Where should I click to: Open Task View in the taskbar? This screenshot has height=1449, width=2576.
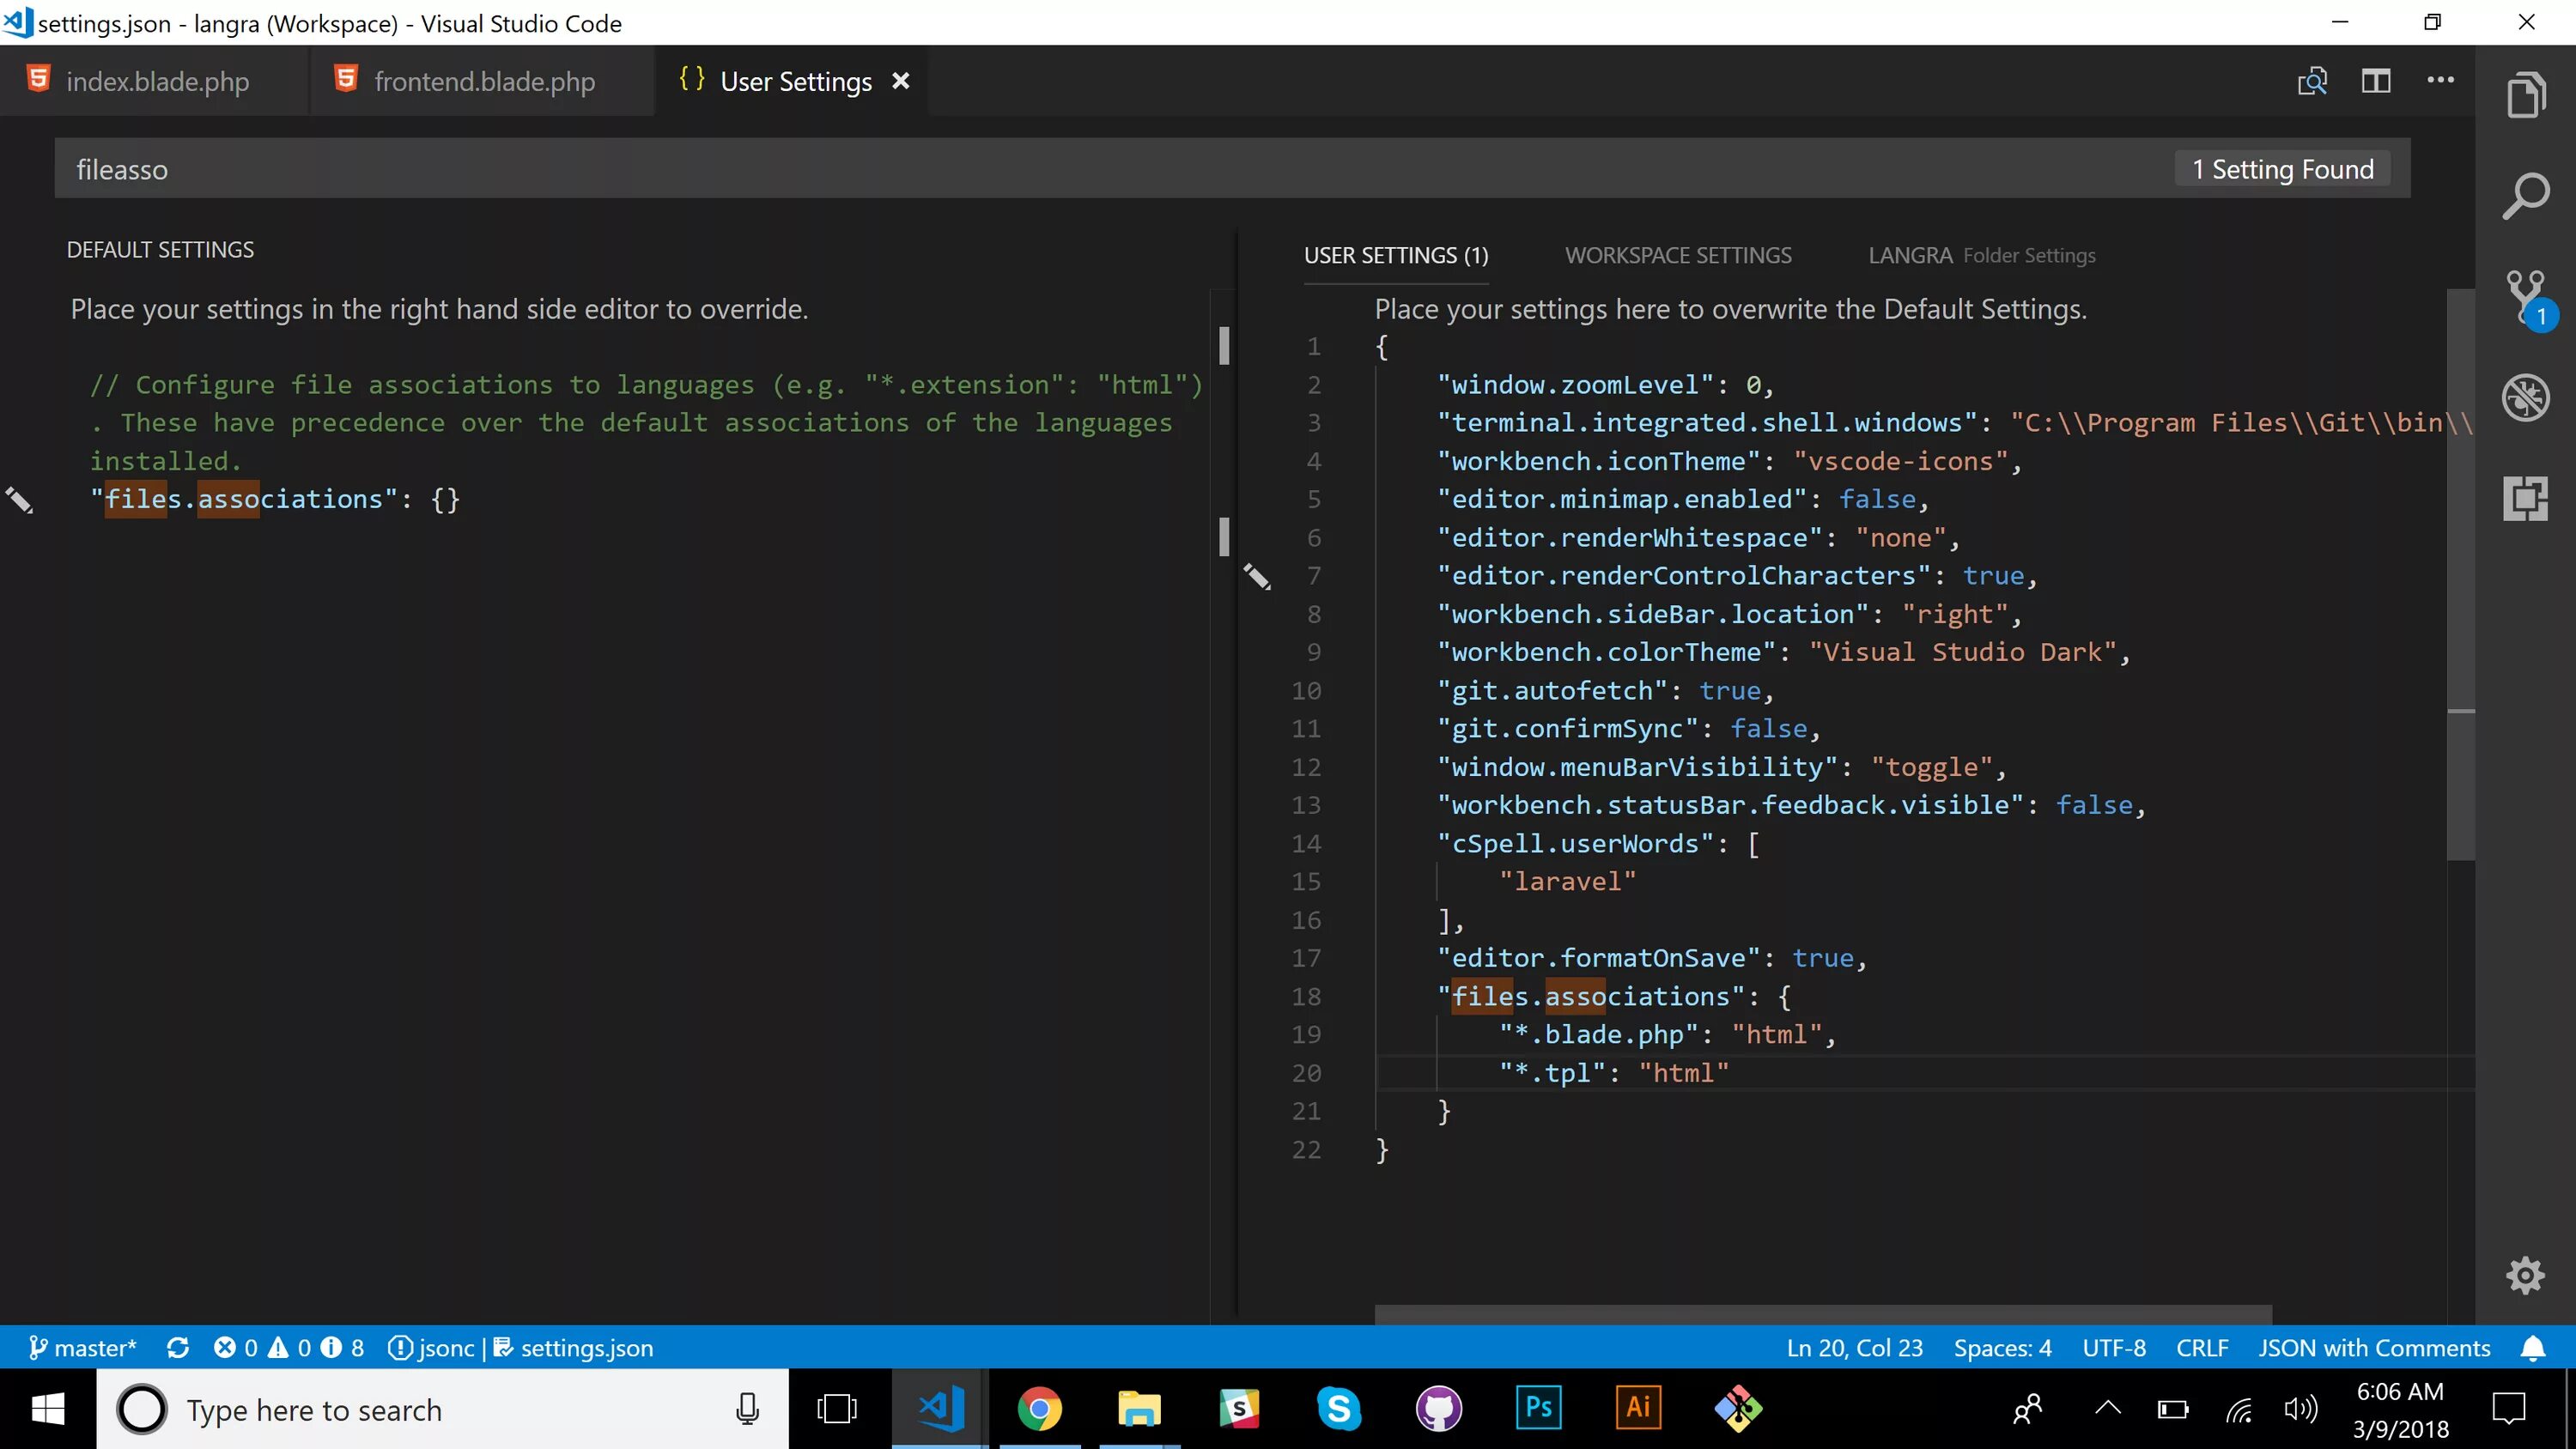836,1409
